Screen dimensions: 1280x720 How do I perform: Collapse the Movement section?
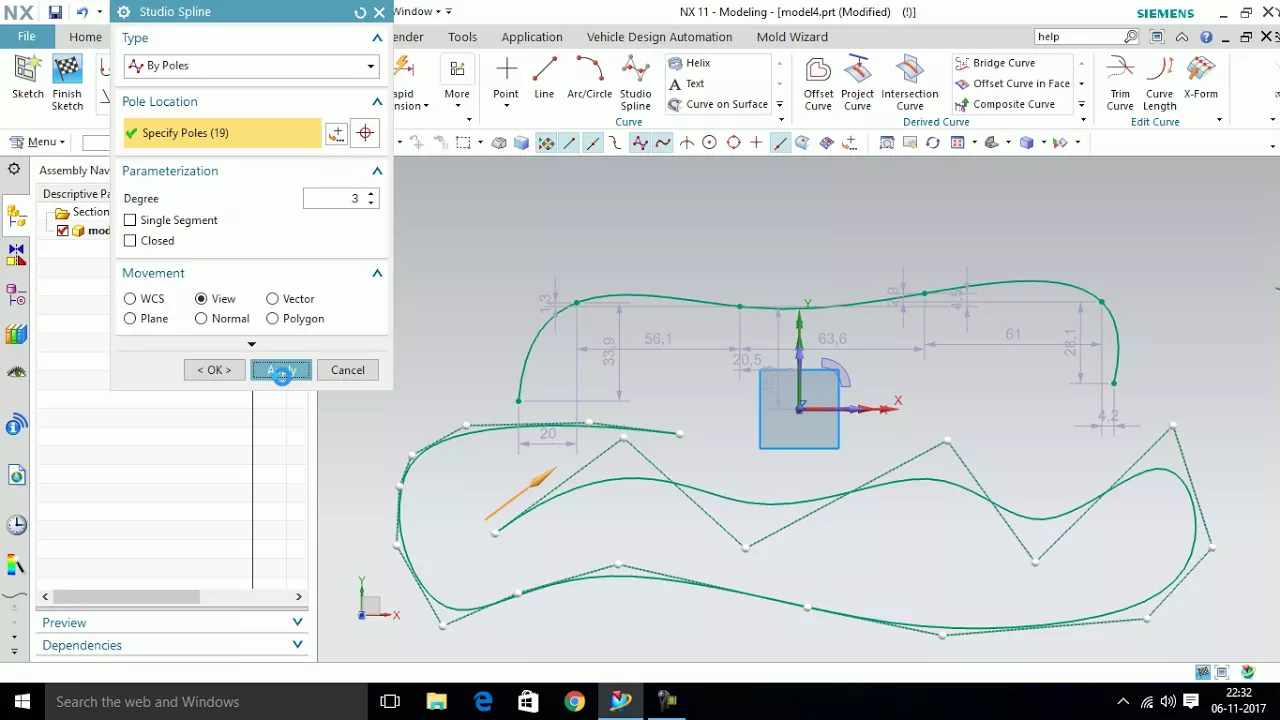377,273
